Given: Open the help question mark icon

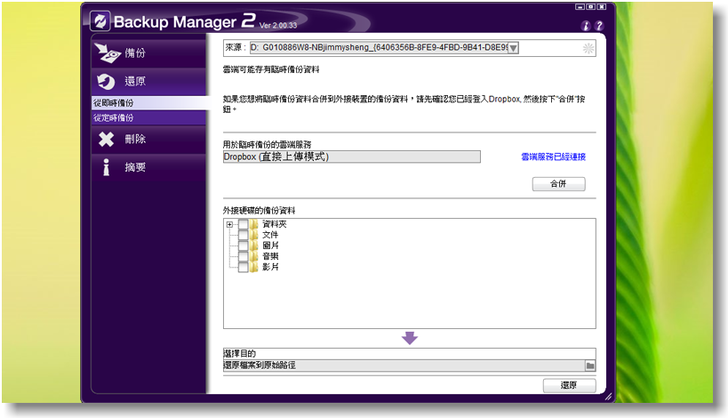Looking at the screenshot, I should (599, 26).
